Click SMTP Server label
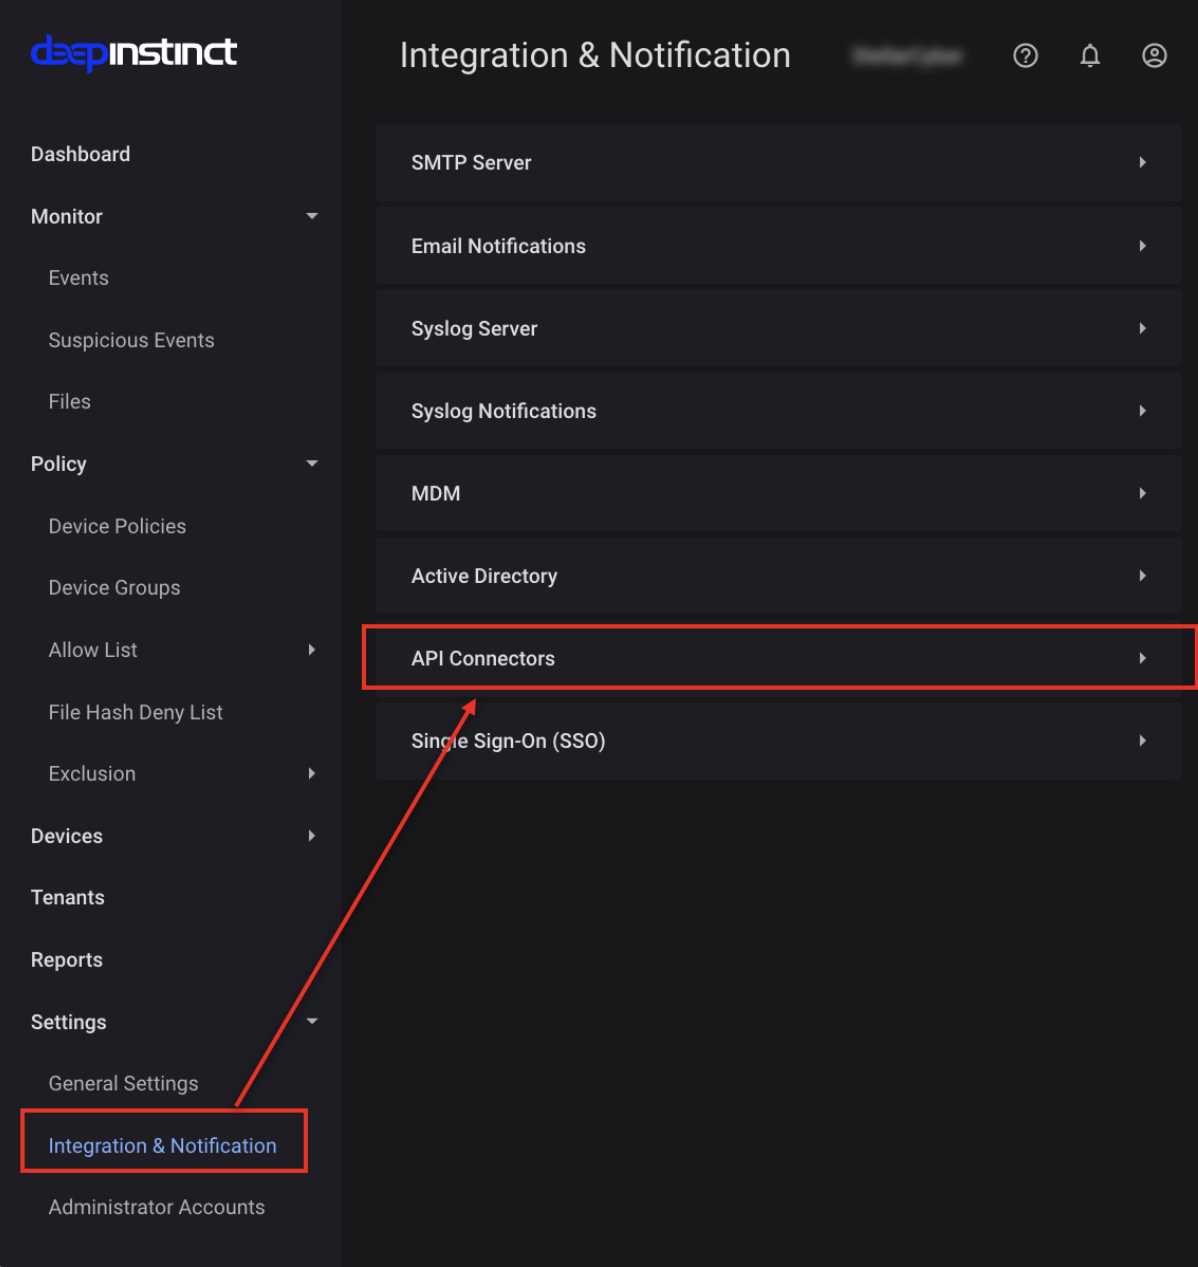Image resolution: width=1198 pixels, height=1267 pixels. click(471, 162)
